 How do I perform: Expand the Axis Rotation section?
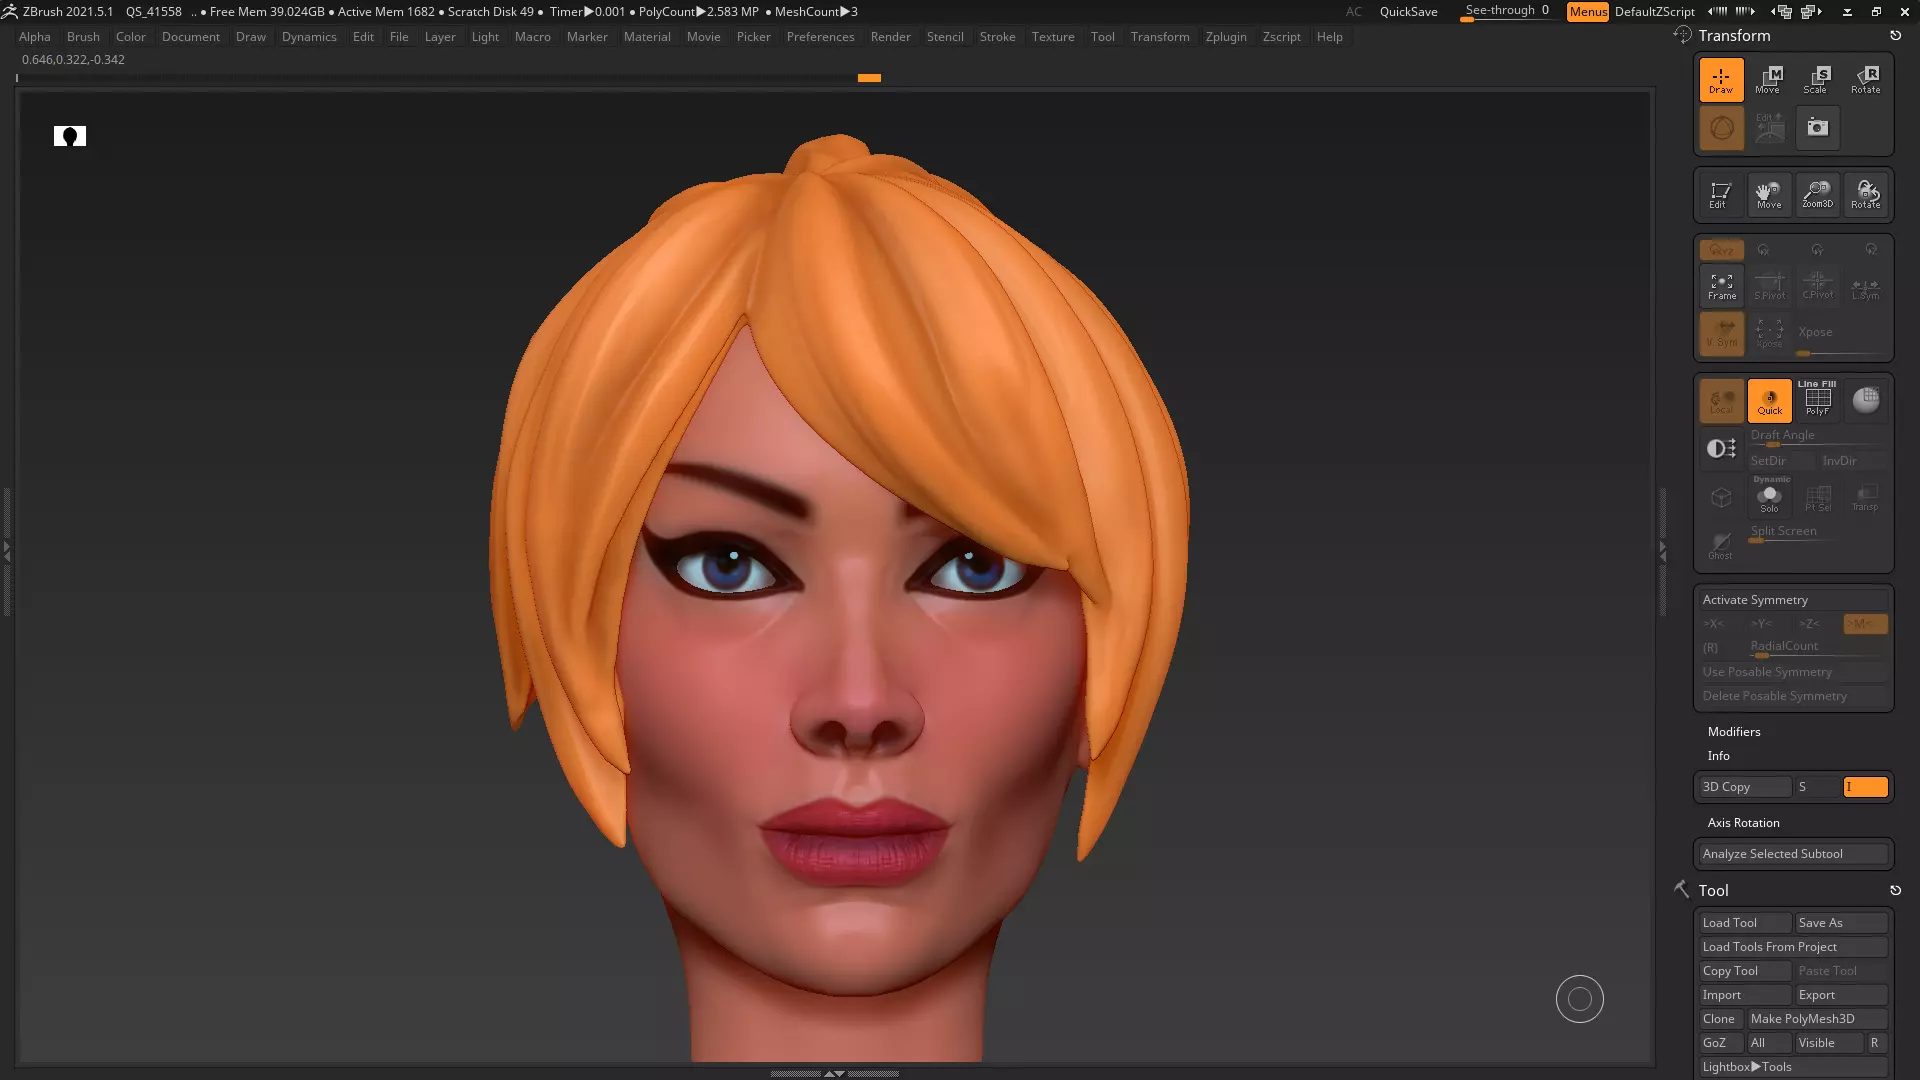point(1743,823)
